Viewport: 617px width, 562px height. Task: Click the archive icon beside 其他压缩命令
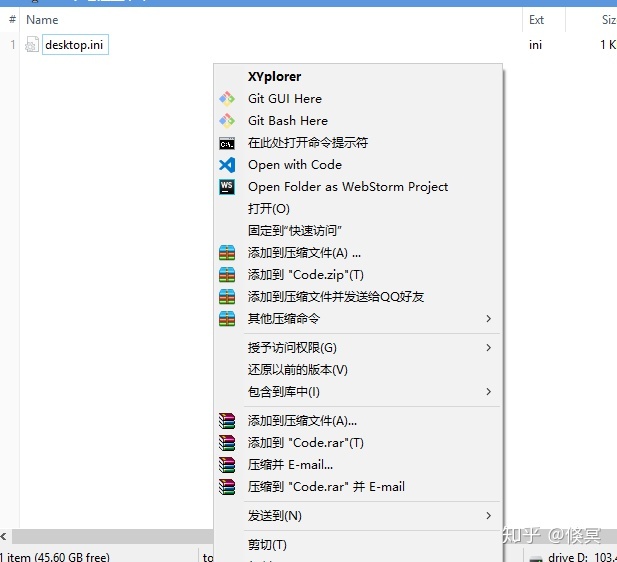tap(227, 319)
